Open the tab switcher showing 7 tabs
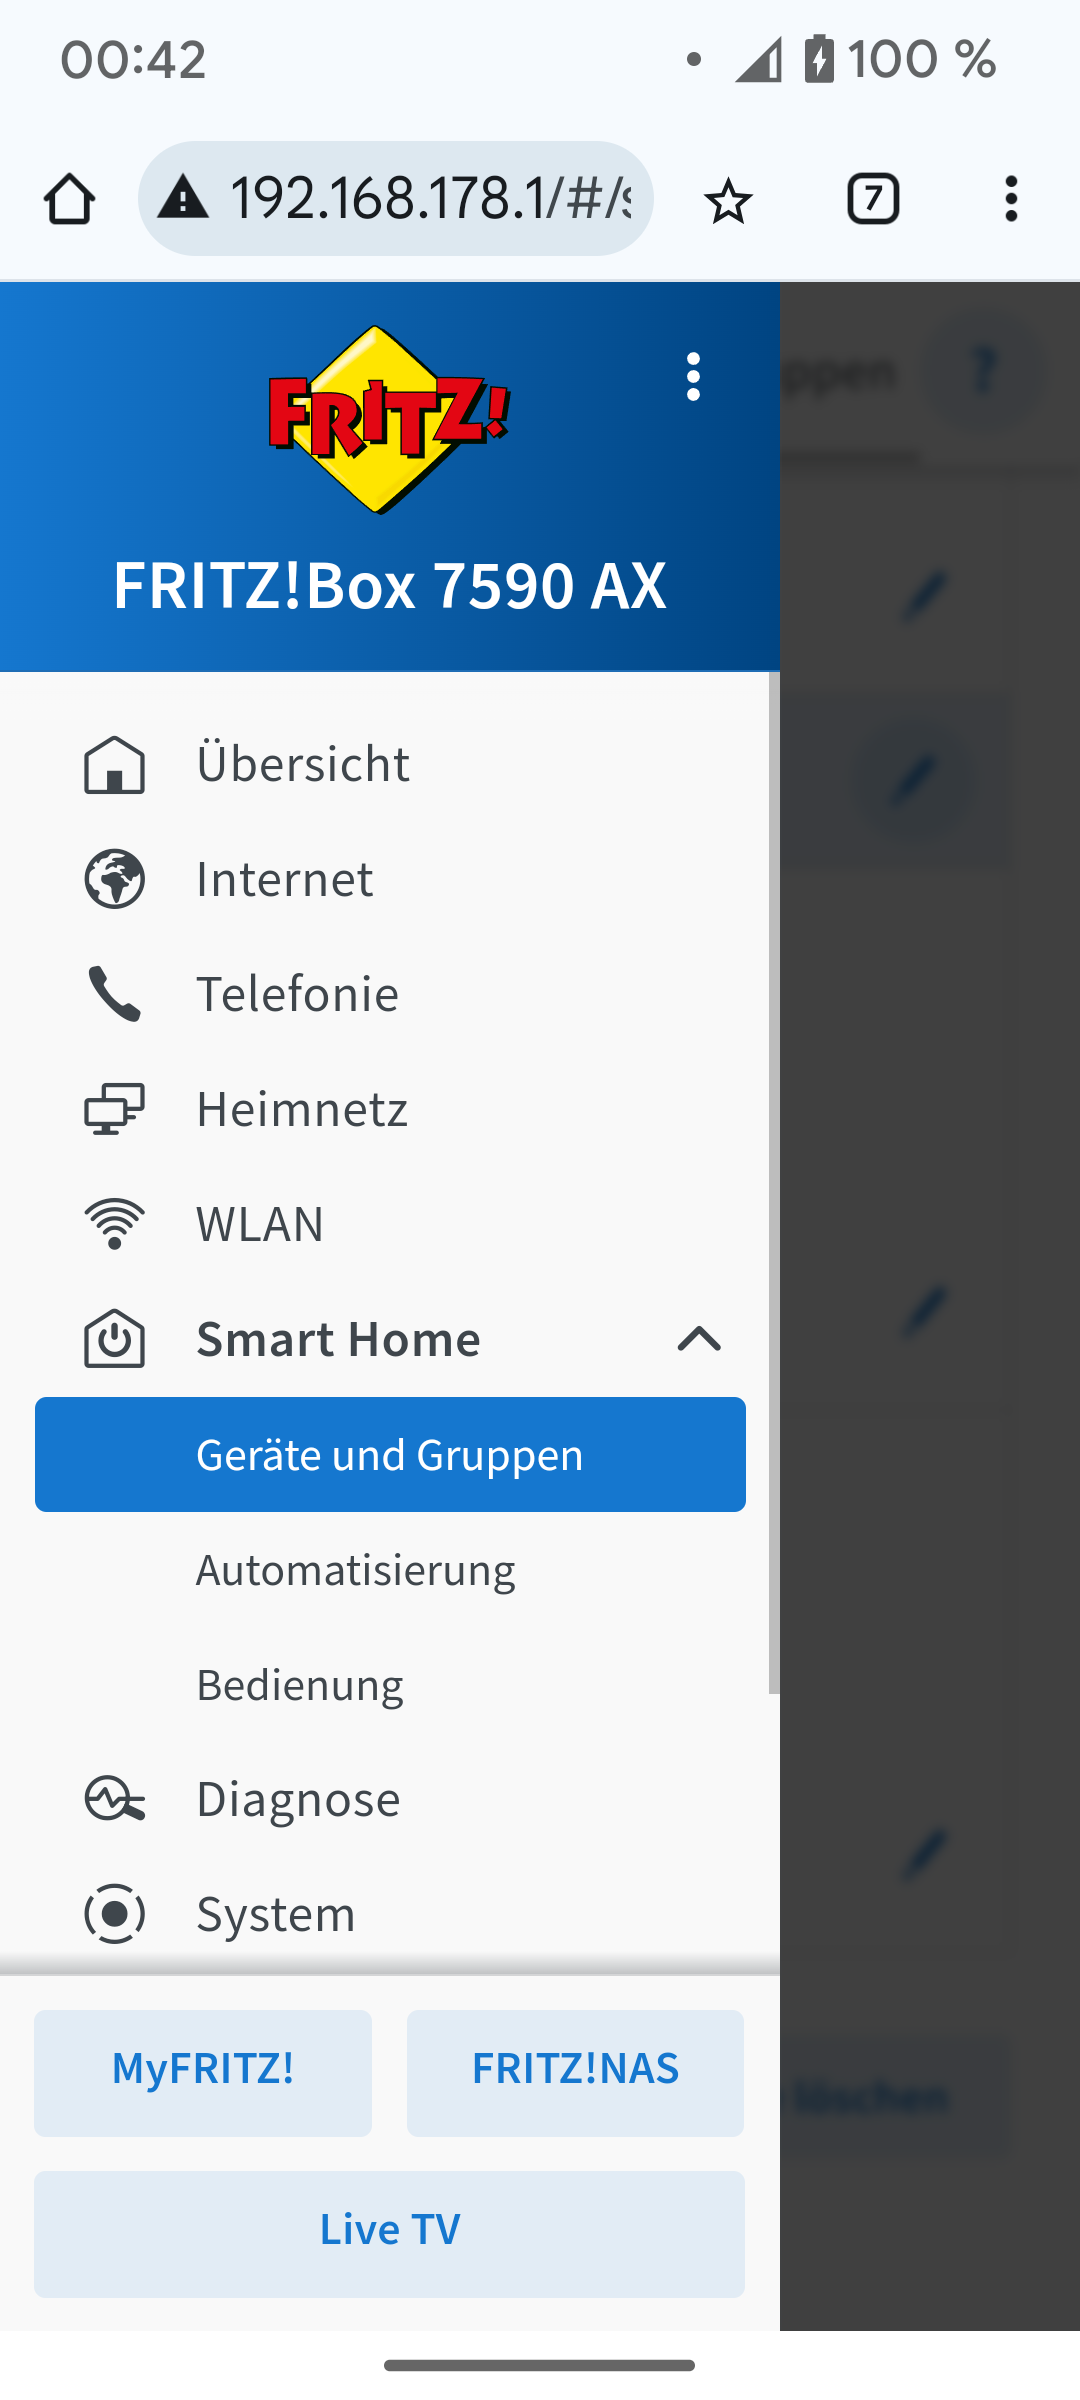The width and height of the screenshot is (1080, 2400). pos(873,198)
